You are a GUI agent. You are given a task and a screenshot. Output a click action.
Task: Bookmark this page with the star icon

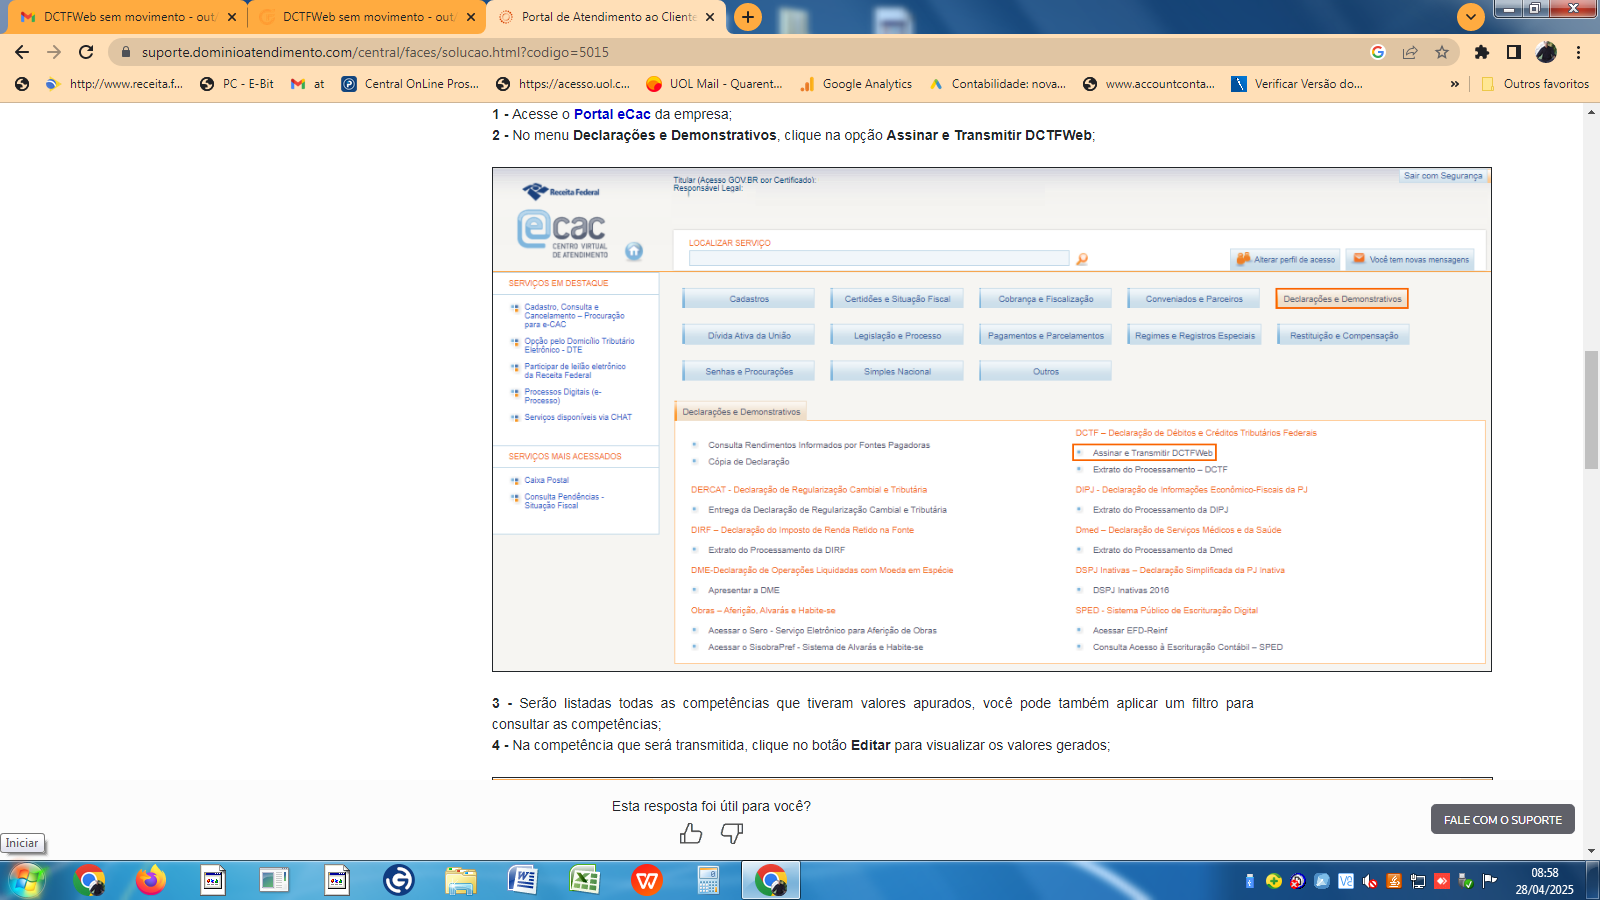point(1442,52)
